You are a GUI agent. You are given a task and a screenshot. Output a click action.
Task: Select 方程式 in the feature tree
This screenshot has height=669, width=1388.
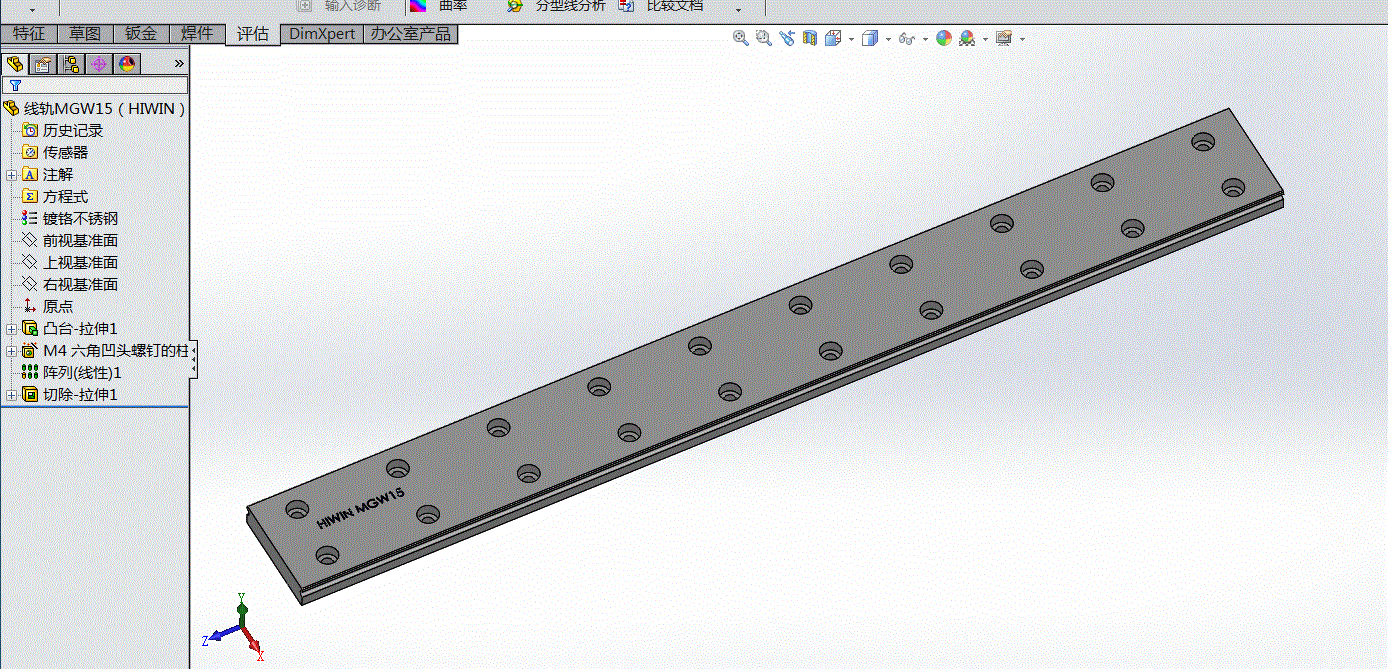66,196
